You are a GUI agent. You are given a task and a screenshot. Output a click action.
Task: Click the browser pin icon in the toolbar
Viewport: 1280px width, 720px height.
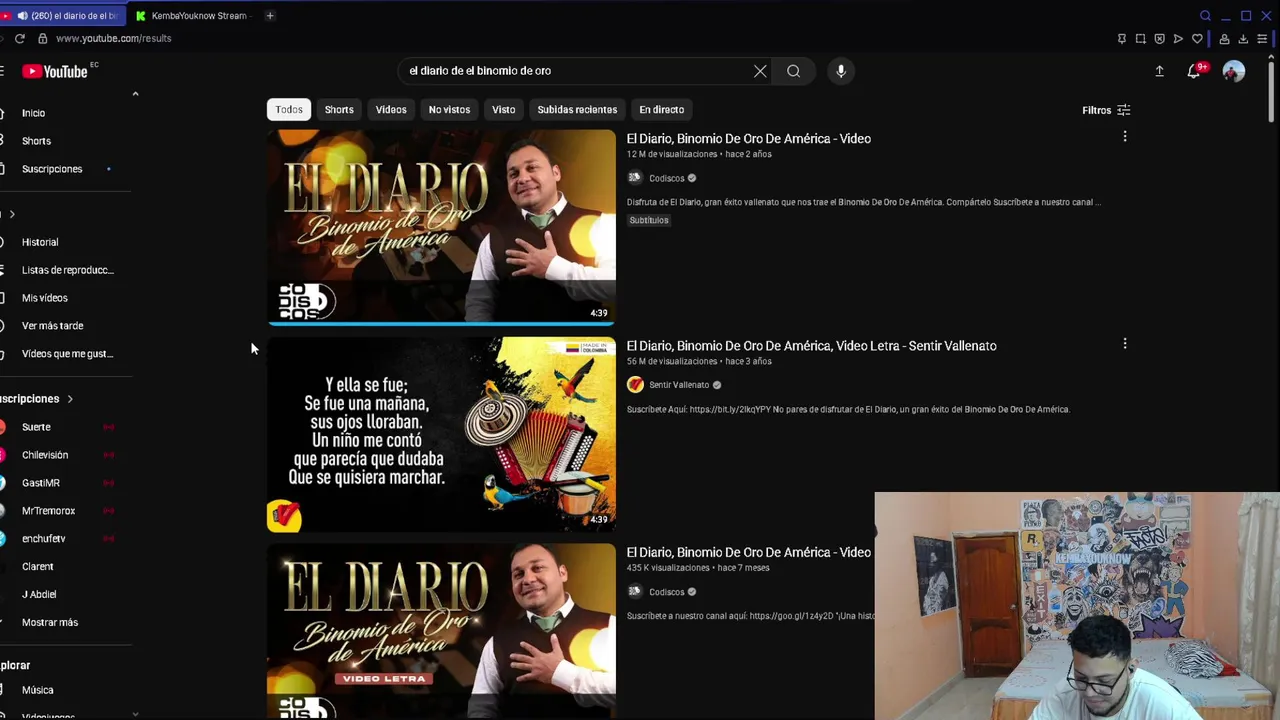coord(1121,39)
